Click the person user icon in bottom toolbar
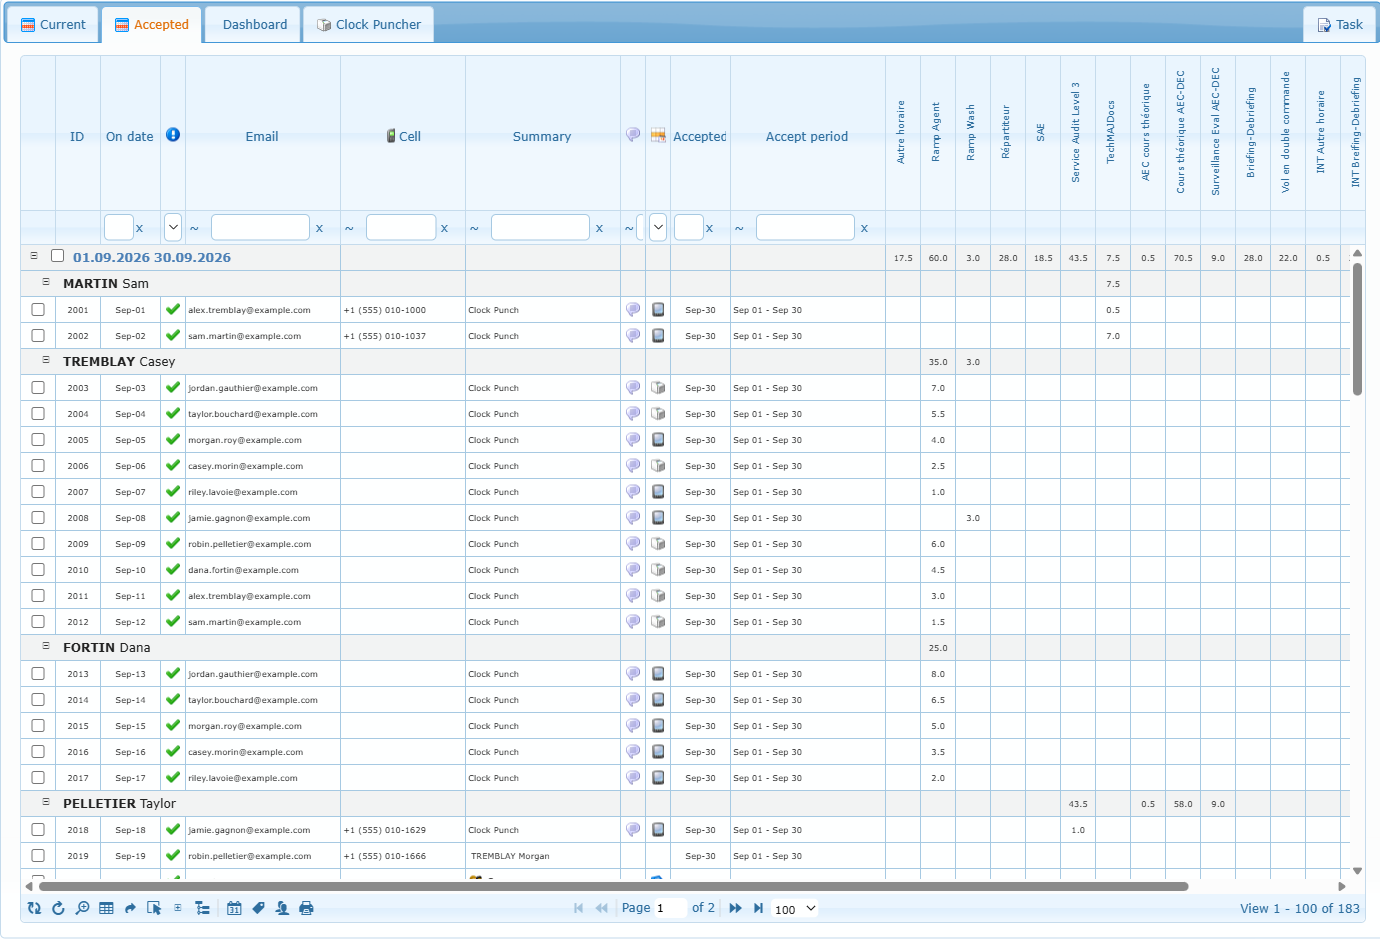This screenshot has width=1380, height=940. tap(282, 908)
